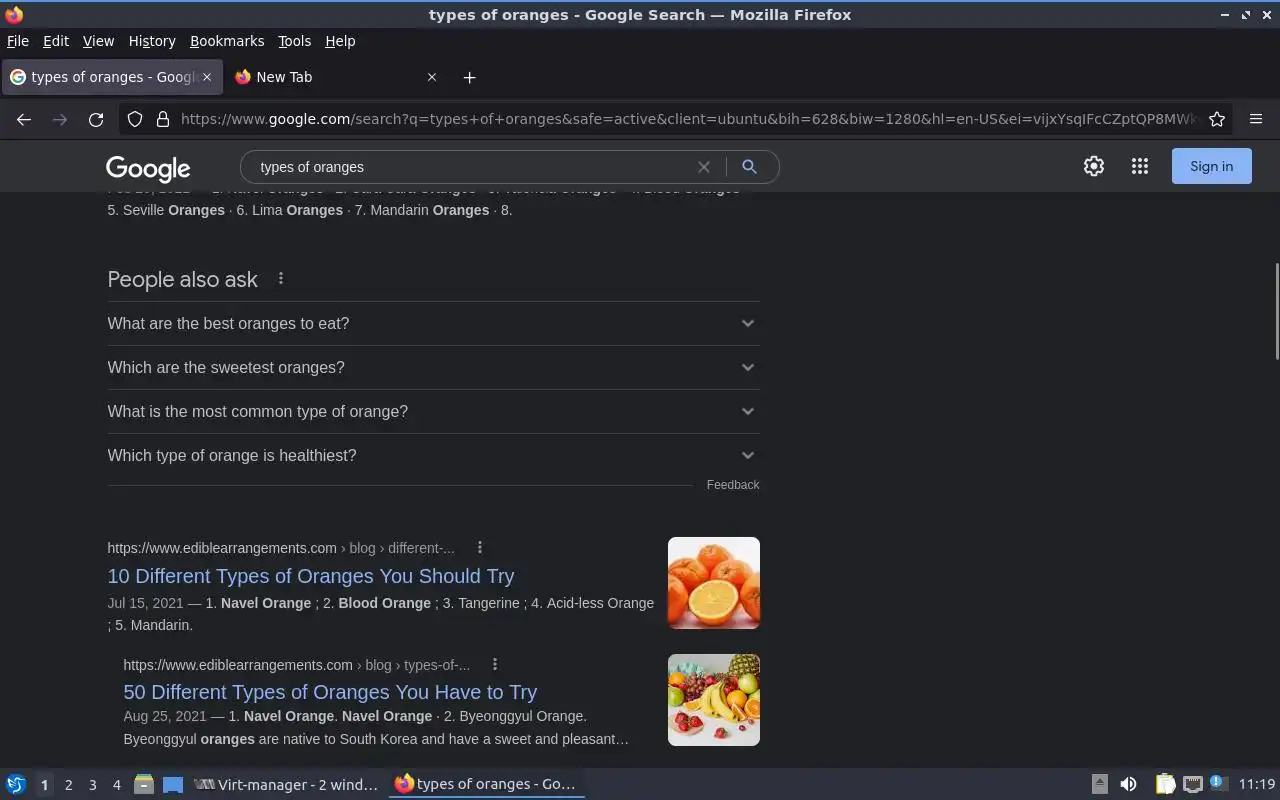Open the network connection tray icon
The height and width of the screenshot is (800, 1280).
pyautogui.click(x=1192, y=785)
